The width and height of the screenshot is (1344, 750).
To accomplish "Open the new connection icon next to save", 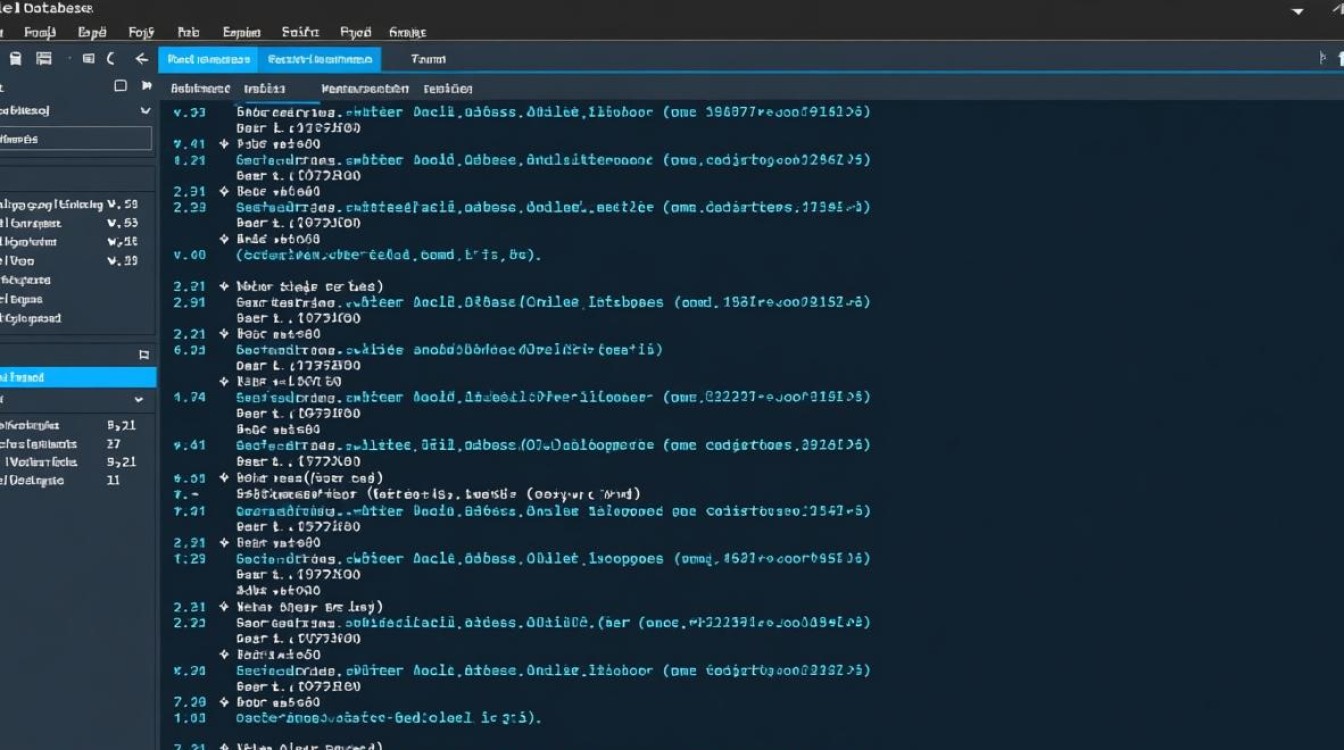I will (44, 58).
